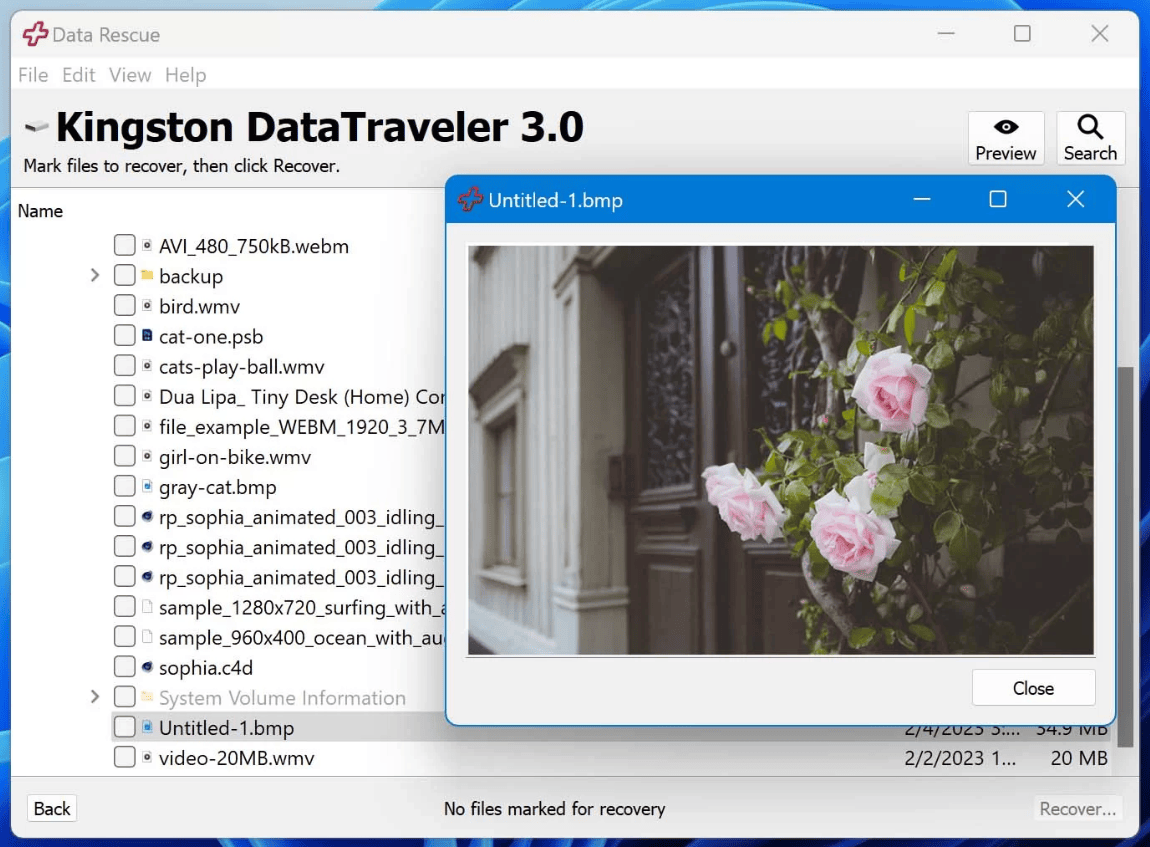Close preview window using the X icon

(x=1075, y=199)
